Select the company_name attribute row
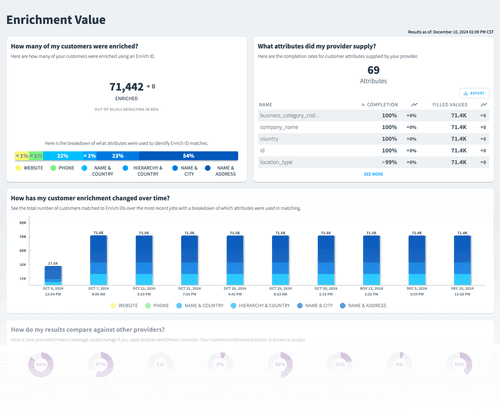Viewport: 500px width, 419px height. tap(373, 127)
